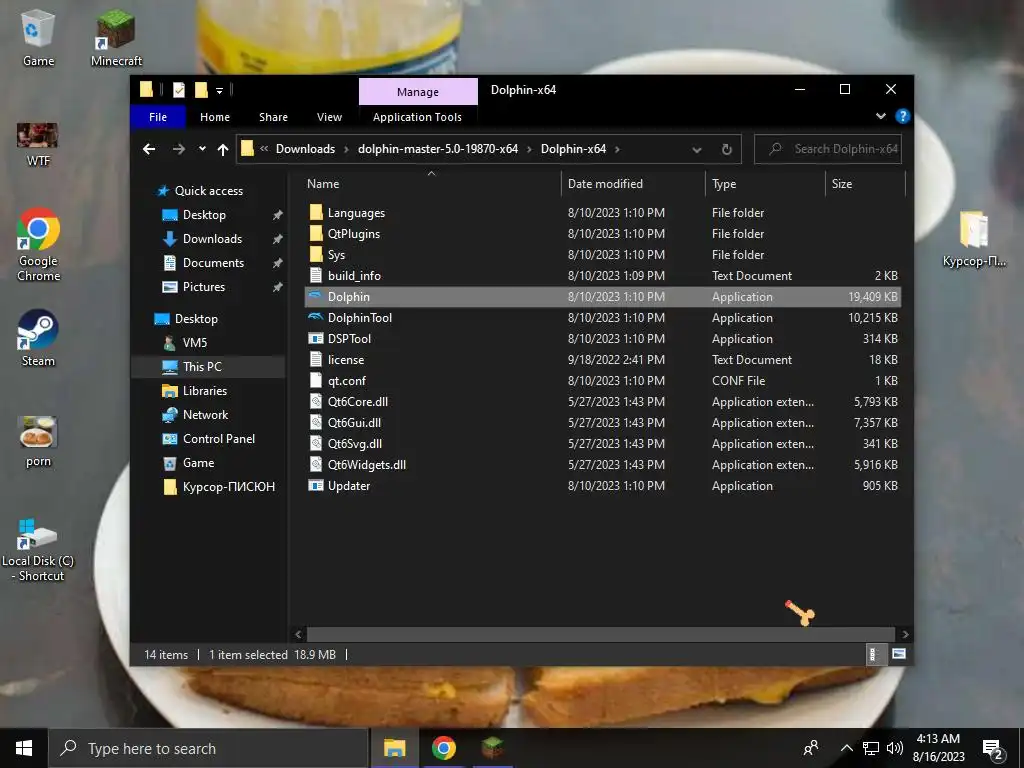The height and width of the screenshot is (768, 1024).
Task: Open Google Chrome desktop shortcut
Action: 38,244
